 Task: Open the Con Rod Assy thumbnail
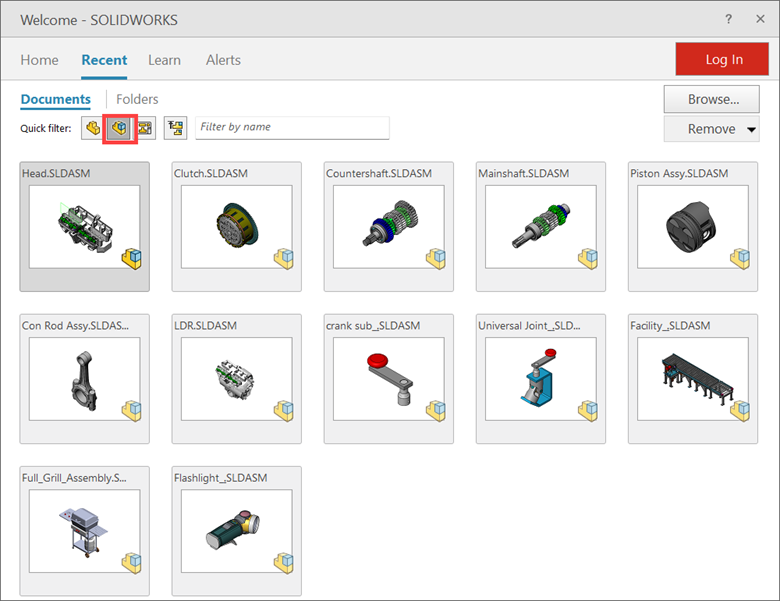[x=85, y=379]
